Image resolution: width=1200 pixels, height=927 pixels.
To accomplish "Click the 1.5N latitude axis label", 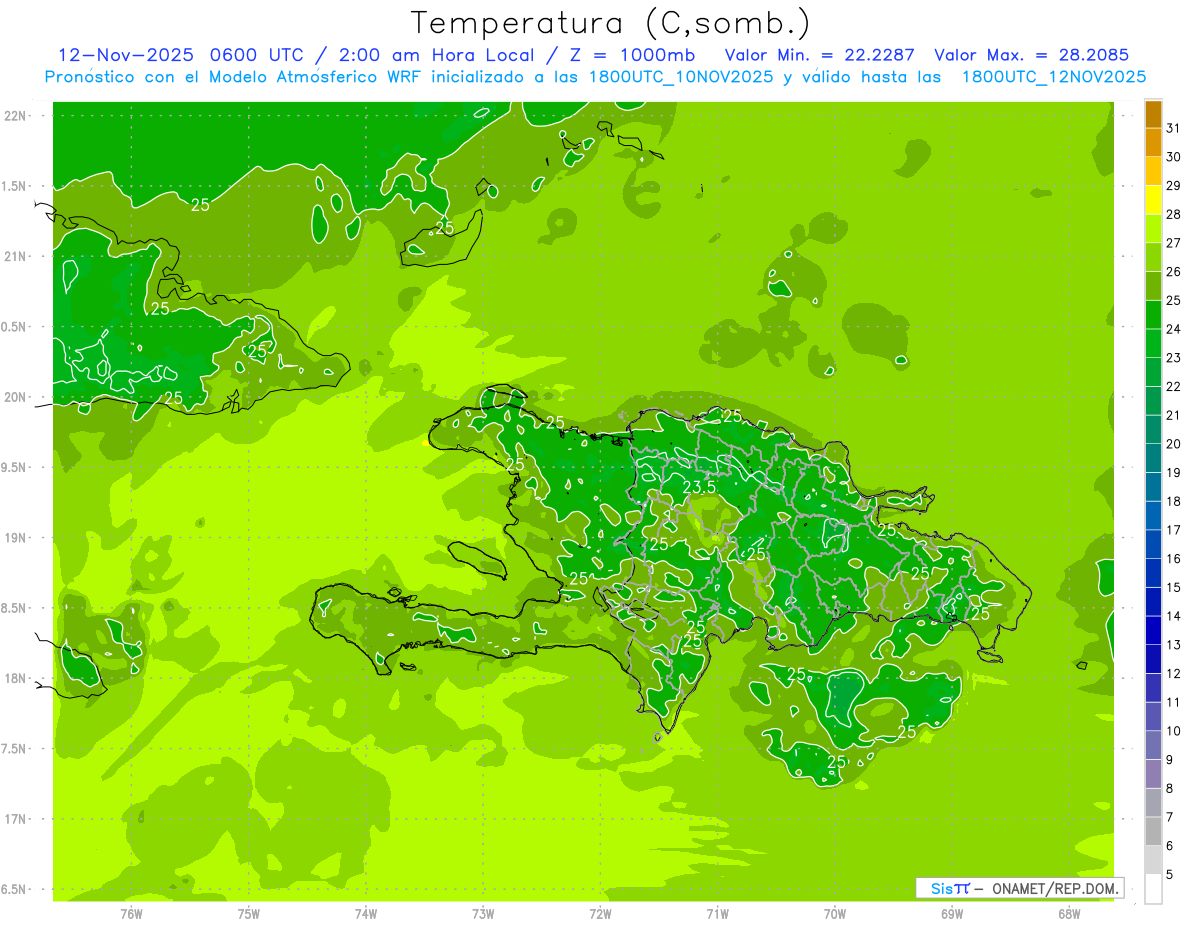I will [x=14, y=186].
